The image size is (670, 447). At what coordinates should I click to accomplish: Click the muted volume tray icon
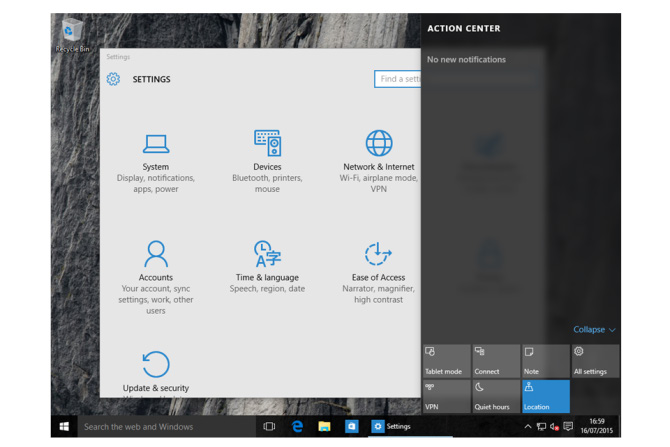(x=554, y=426)
